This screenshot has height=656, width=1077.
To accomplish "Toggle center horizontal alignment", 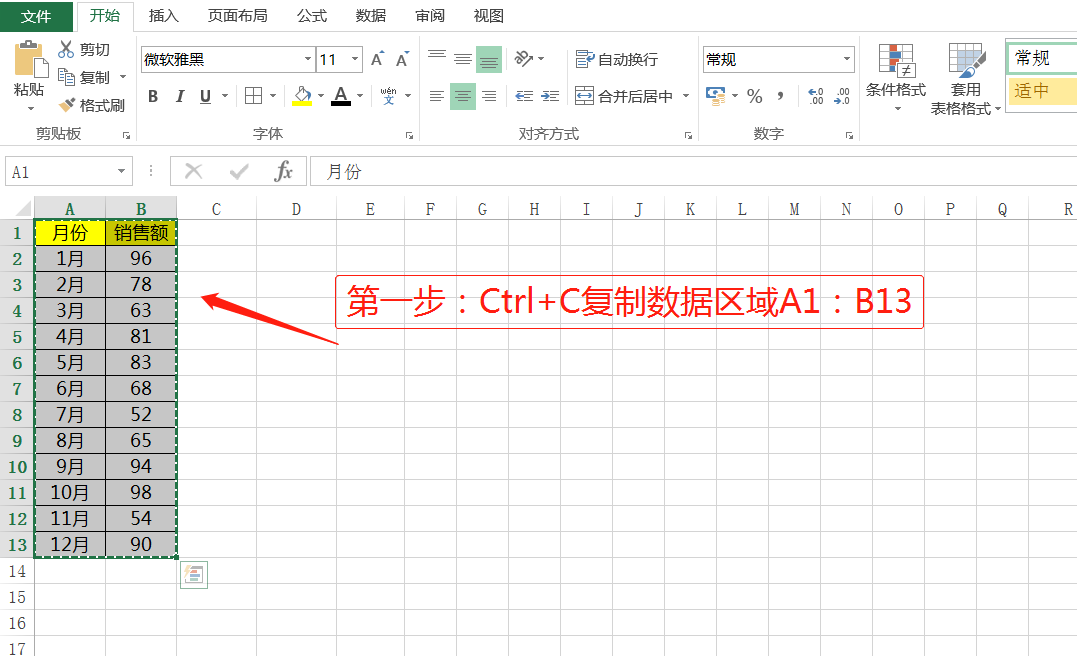I will (463, 96).
